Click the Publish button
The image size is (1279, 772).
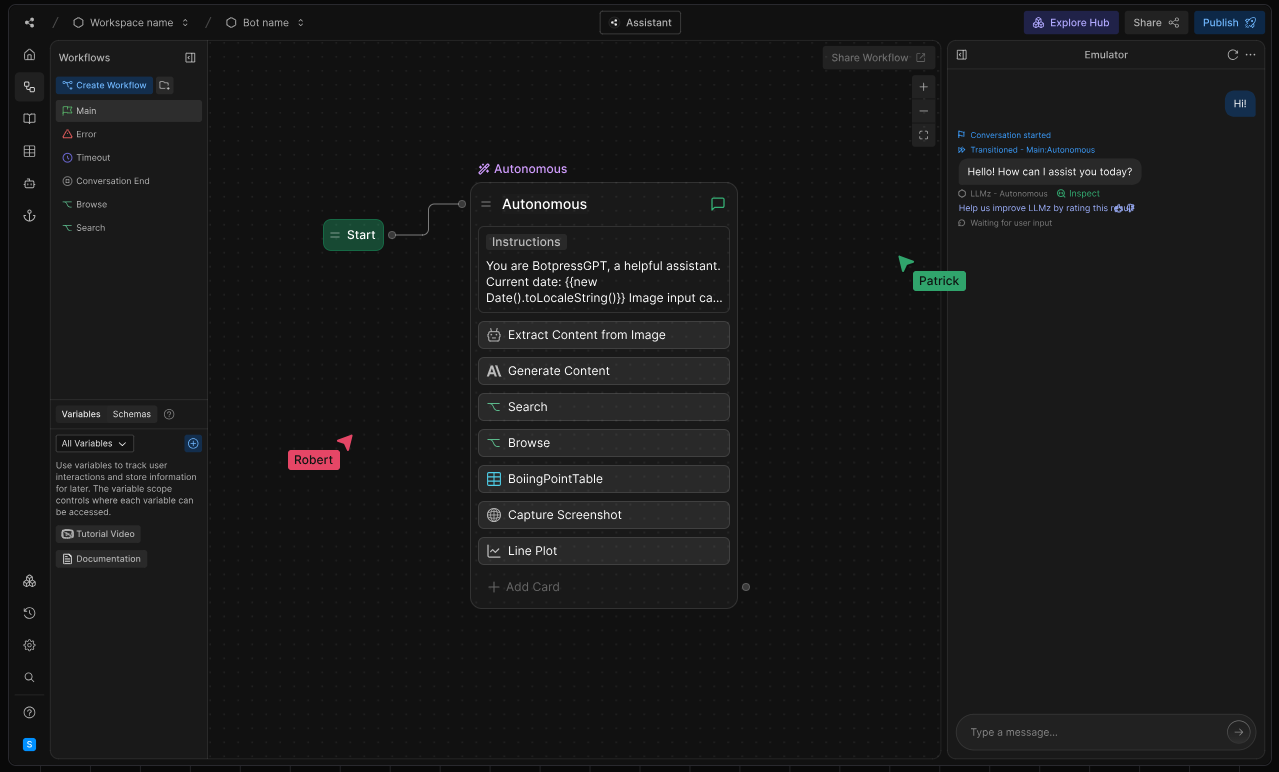coord(1229,22)
